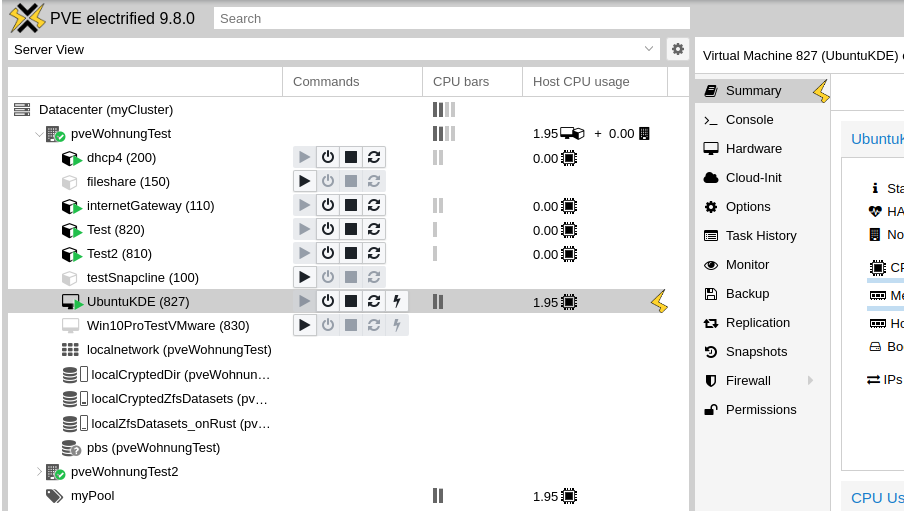The width and height of the screenshot is (904, 513).
Task: Select the myPool pool
Action: (x=92, y=496)
